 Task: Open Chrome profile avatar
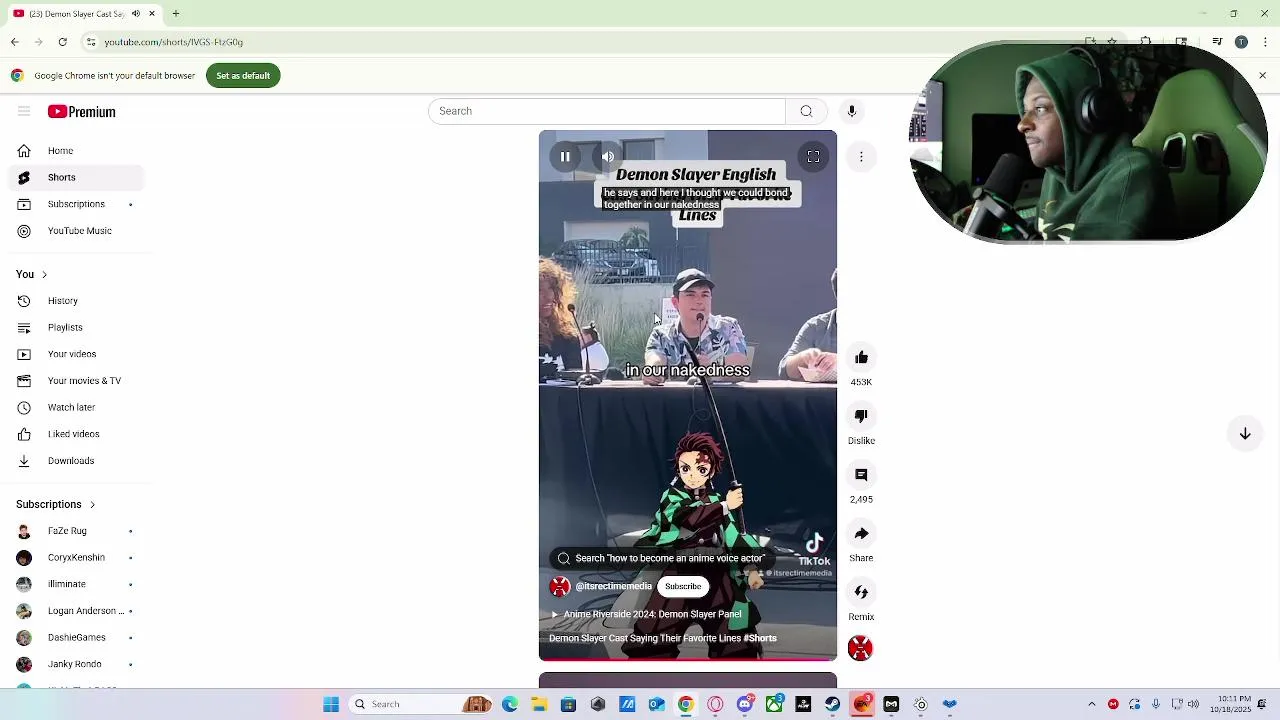point(1241,42)
